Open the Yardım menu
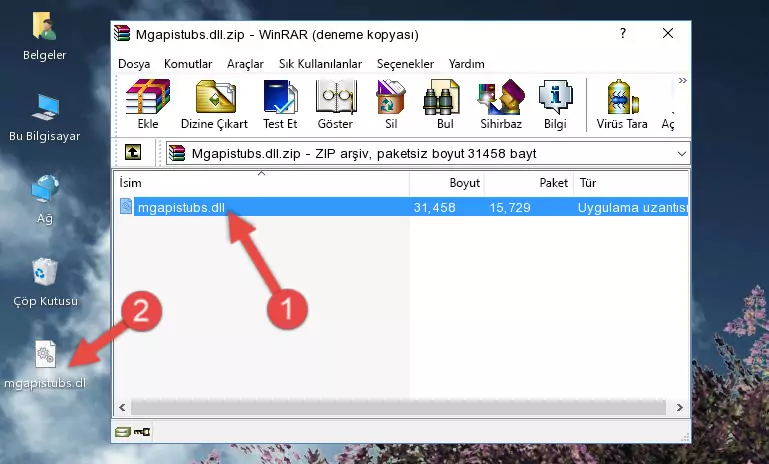Viewport: 769px width, 464px height. point(466,64)
